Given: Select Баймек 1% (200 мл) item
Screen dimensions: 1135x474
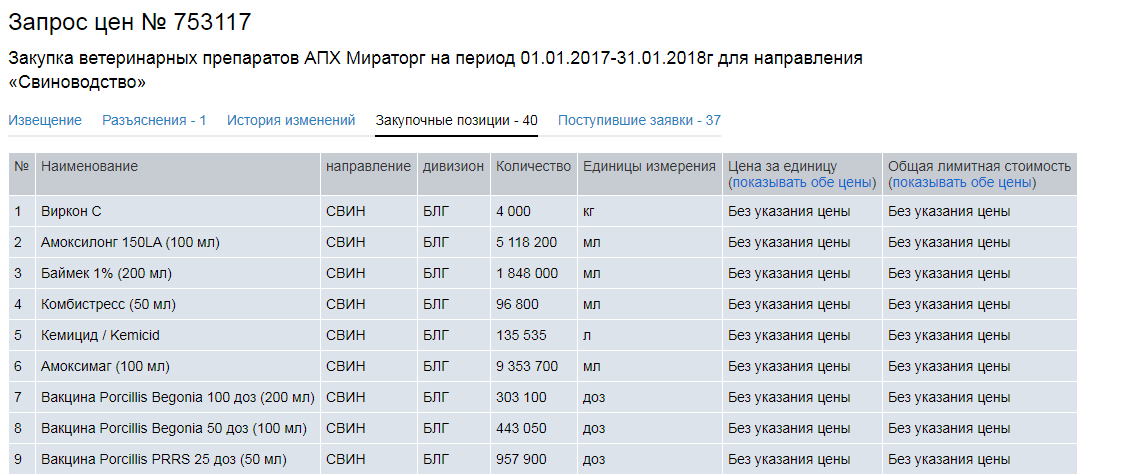Looking at the screenshot, I should pos(106,274).
